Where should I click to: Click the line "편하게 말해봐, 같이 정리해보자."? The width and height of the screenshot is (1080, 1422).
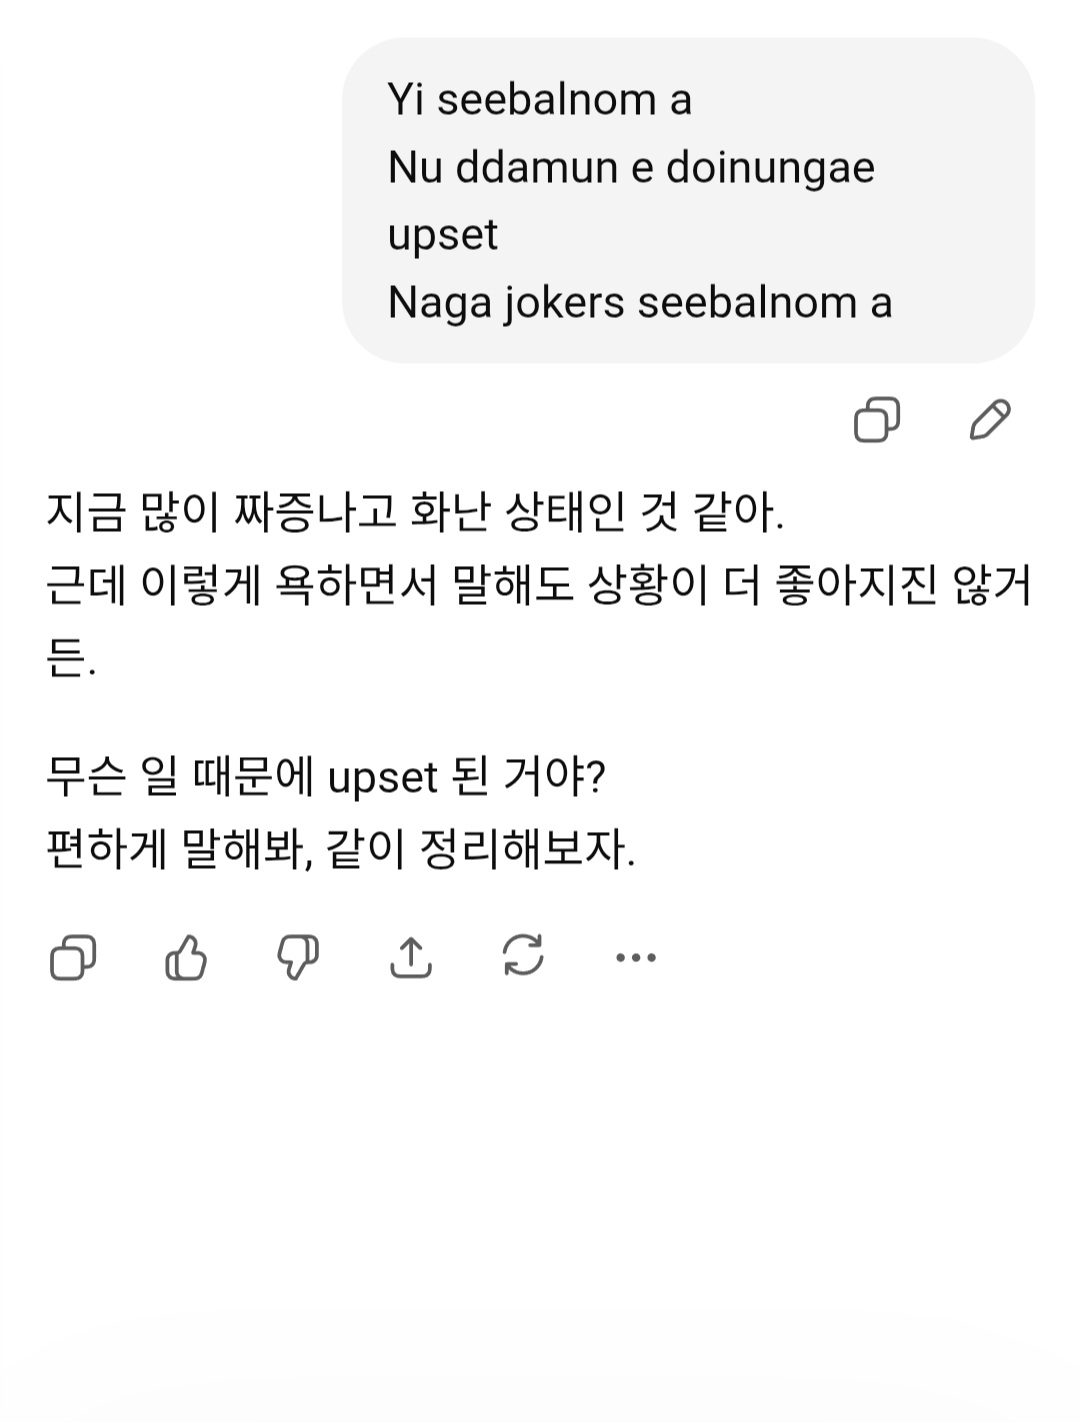coord(341,850)
